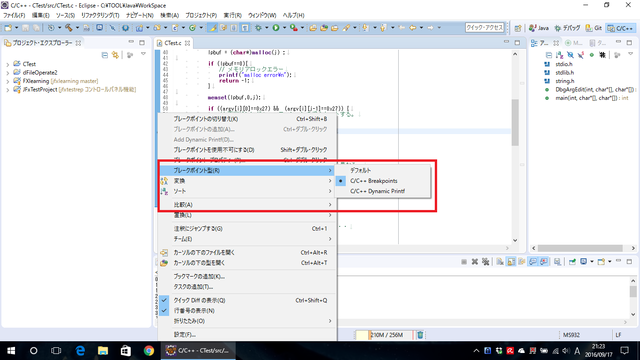The height and width of the screenshot is (360, 640).
Task: Click the クイック・アクセス search field
Action: (x=485, y=28)
